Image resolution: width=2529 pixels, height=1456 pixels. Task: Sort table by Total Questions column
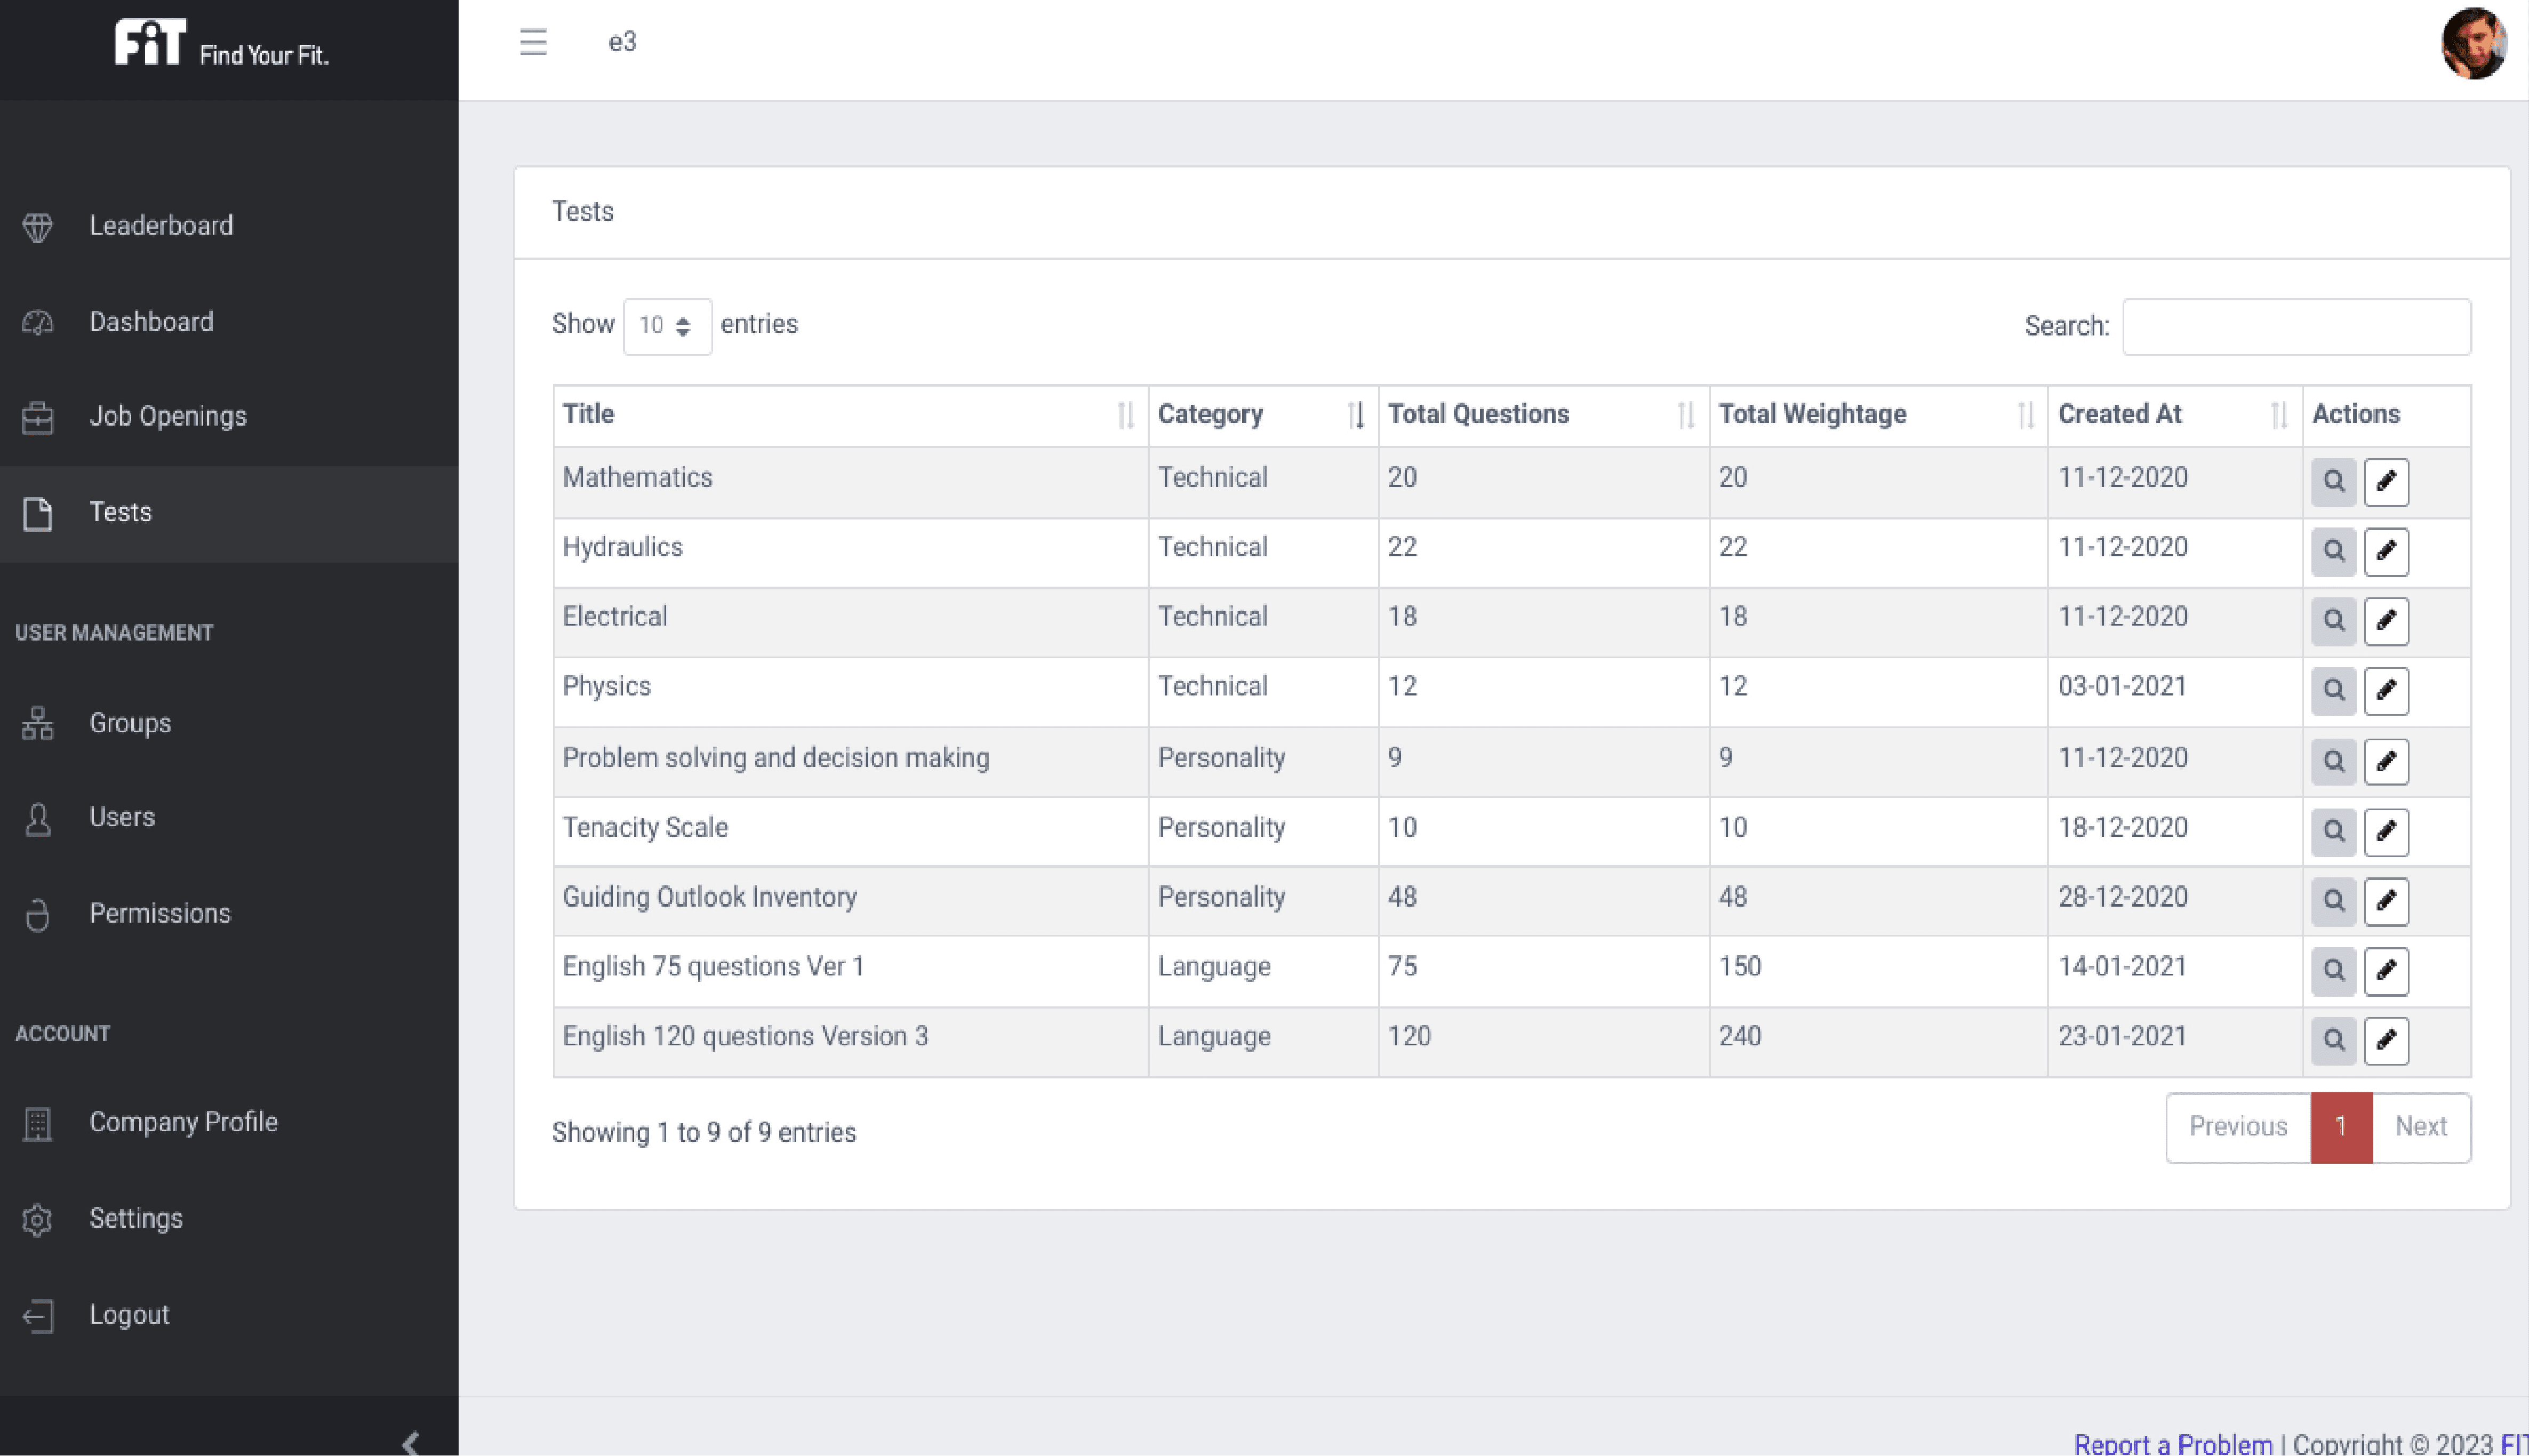pyautogui.click(x=1543, y=415)
